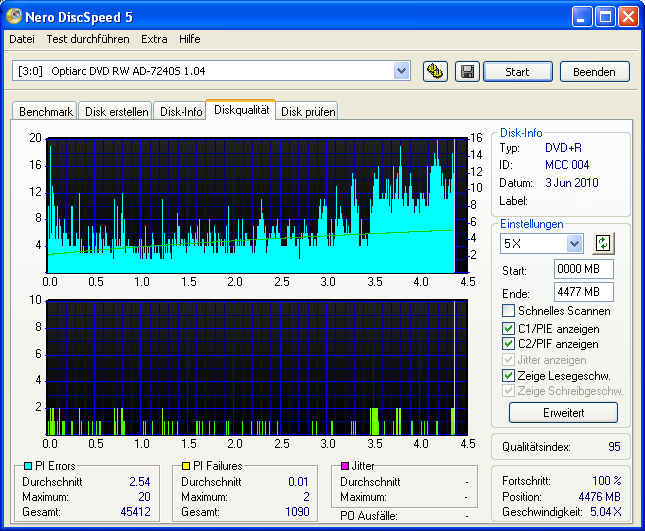Switch to the Disk prüfen tab

tap(308, 111)
